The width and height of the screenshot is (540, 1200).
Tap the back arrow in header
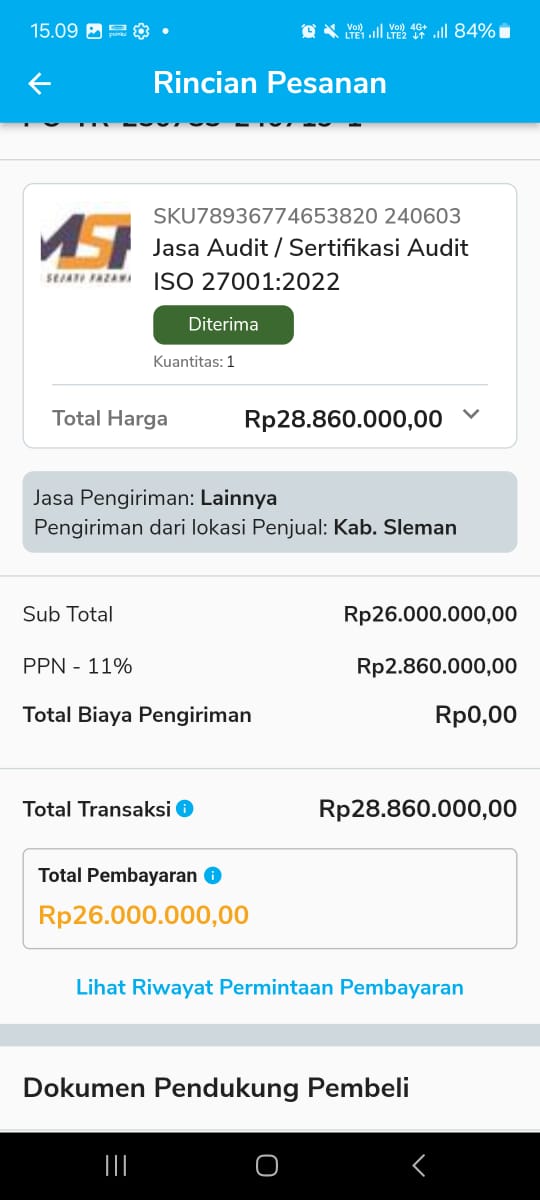point(39,83)
